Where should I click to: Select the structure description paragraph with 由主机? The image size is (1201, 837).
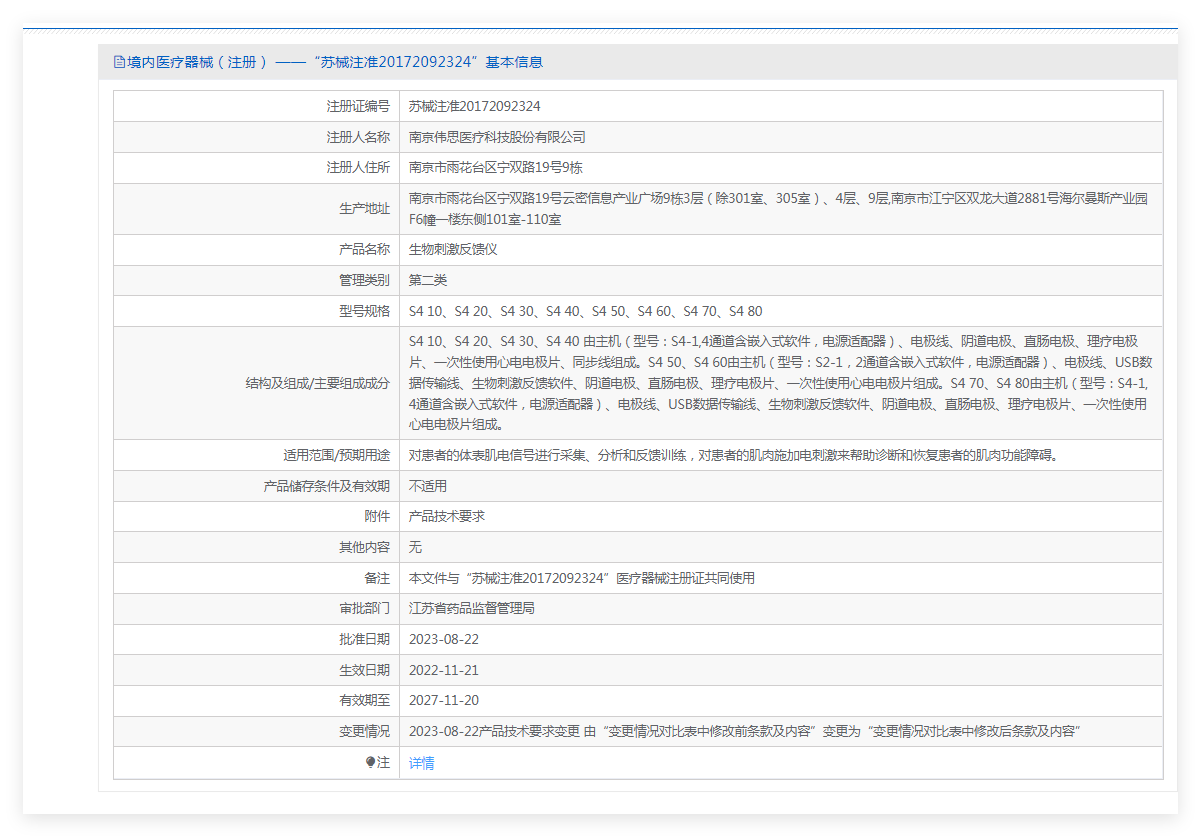click(x=780, y=383)
